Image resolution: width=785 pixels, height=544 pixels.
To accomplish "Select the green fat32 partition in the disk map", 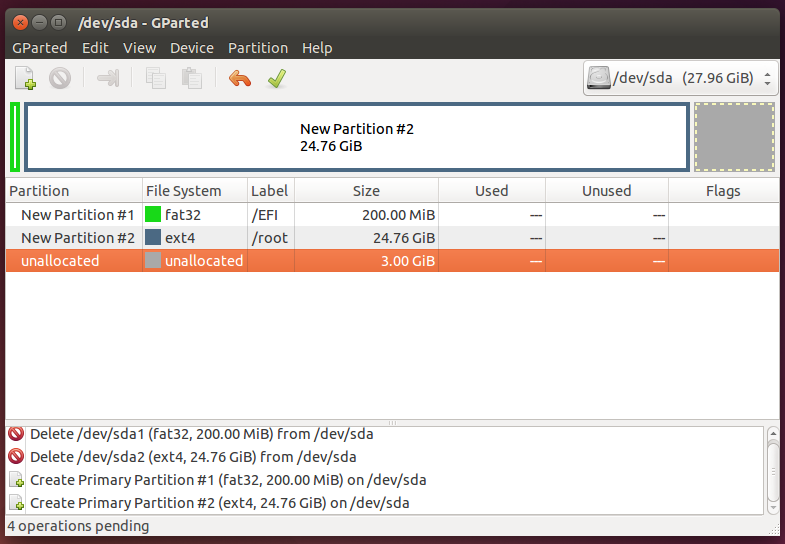I will click(15, 137).
